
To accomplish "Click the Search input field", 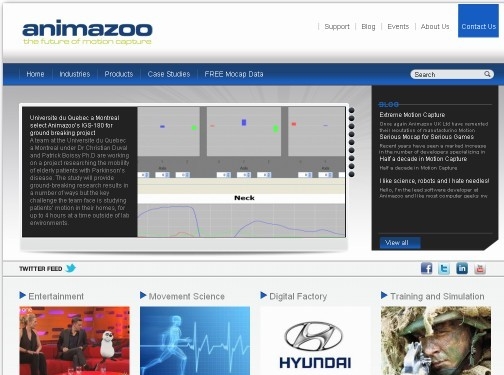I will tap(452, 74).
